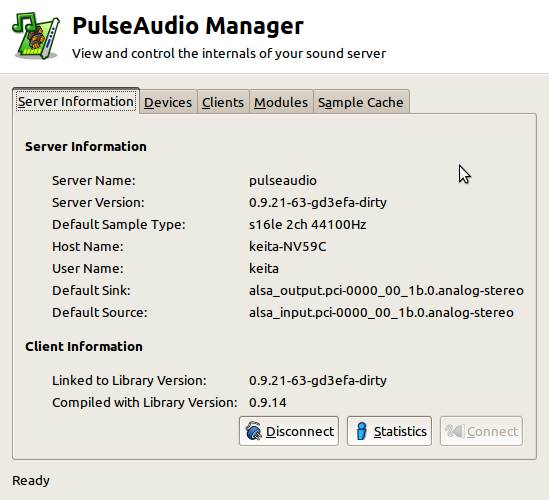Click the blue info icon on Statistics

[362, 431]
